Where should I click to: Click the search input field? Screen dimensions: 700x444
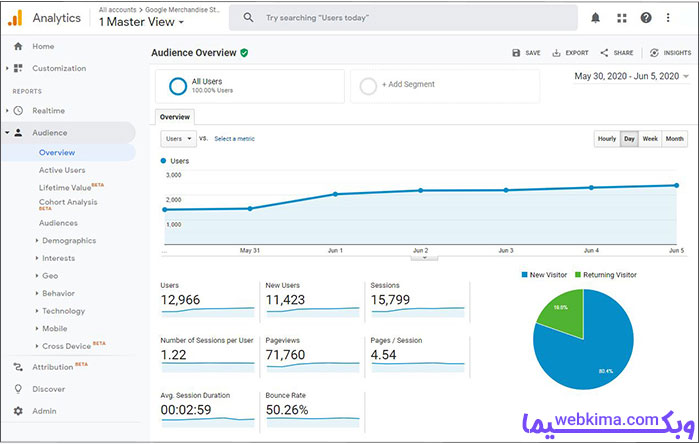pyautogui.click(x=403, y=18)
